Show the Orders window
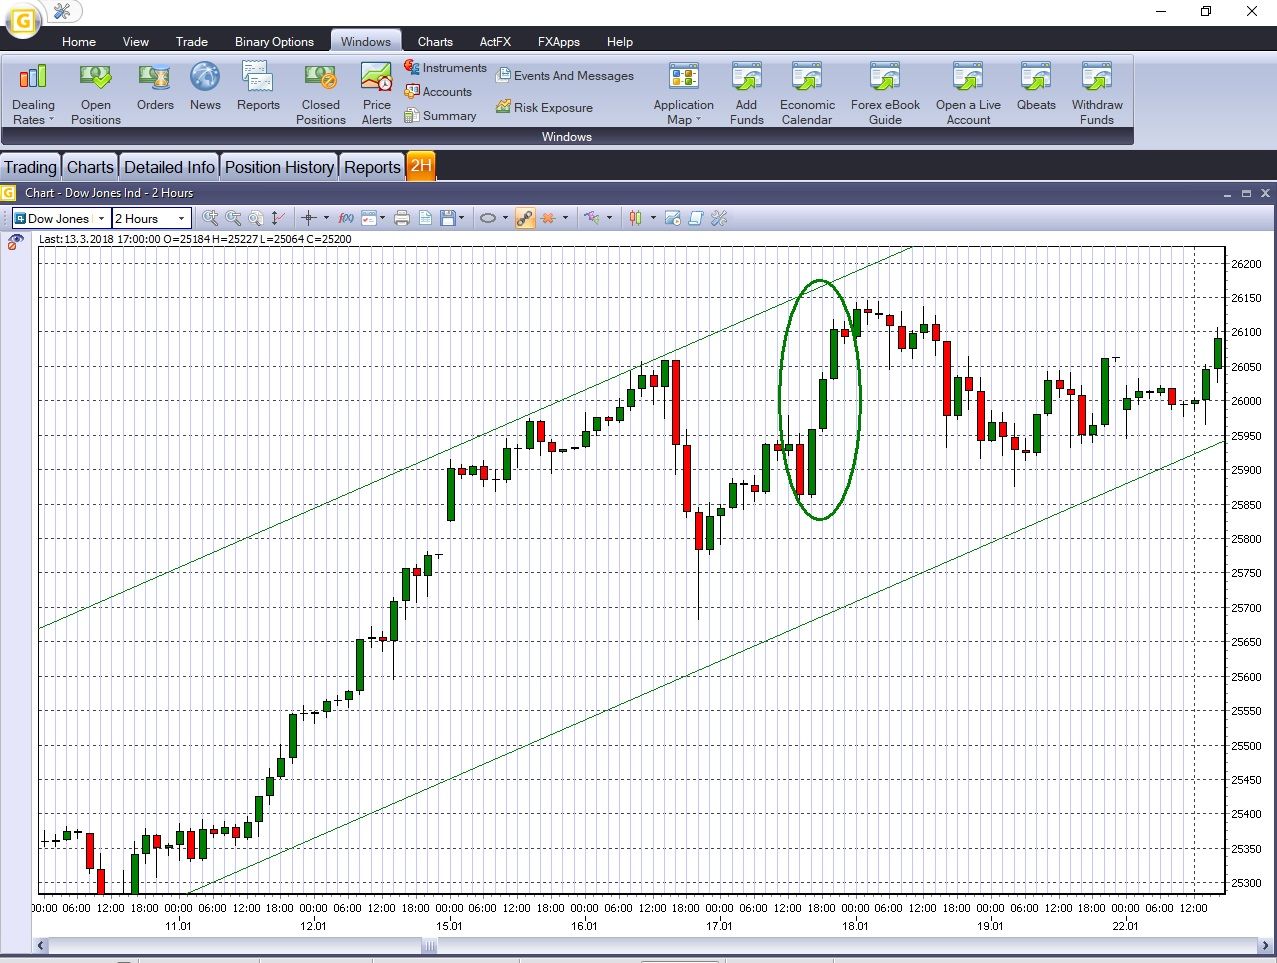The height and width of the screenshot is (963, 1277). [x=155, y=87]
